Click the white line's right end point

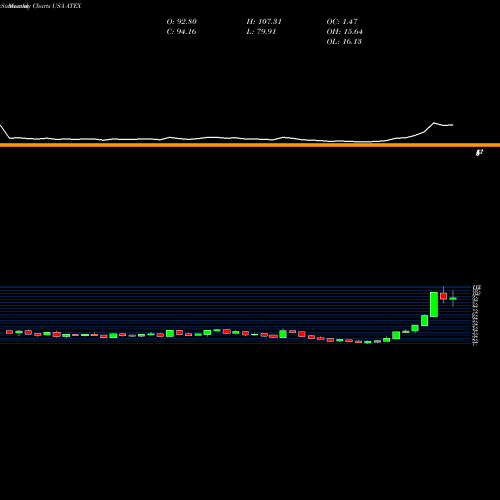(x=452, y=125)
